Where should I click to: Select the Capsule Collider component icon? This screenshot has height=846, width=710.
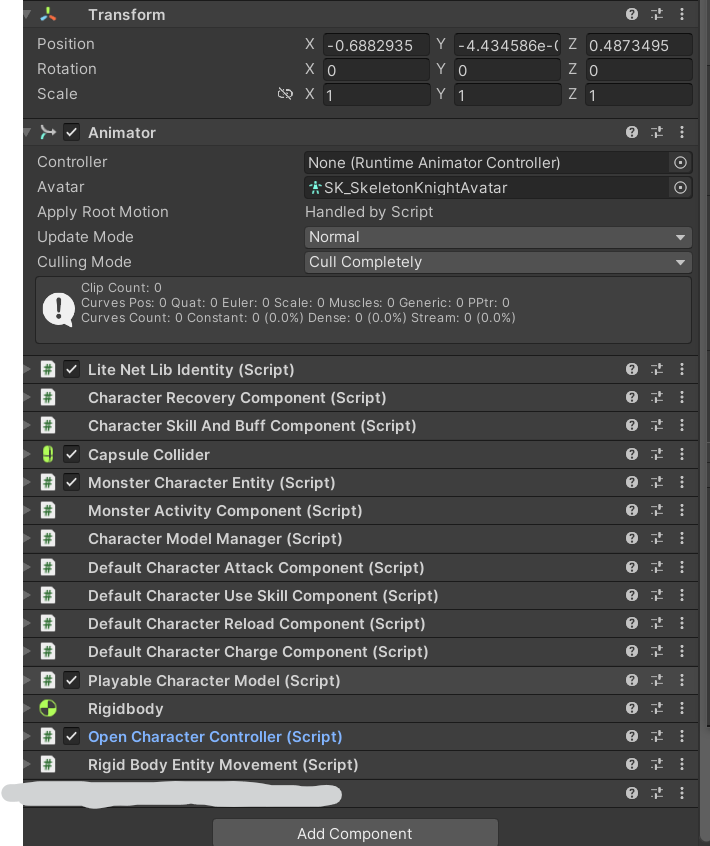[x=47, y=454]
